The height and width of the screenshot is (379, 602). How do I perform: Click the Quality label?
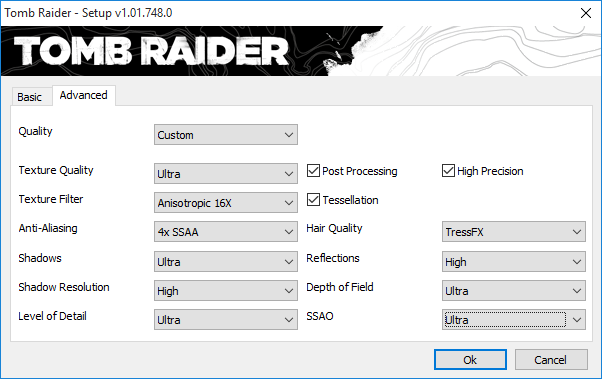pos(35,131)
